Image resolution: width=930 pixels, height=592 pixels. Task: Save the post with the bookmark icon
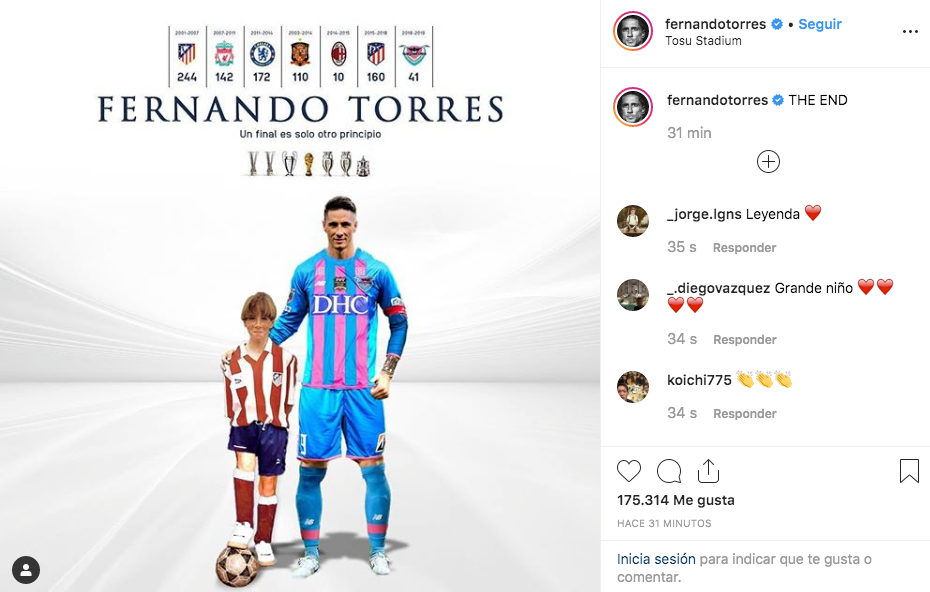coord(909,471)
